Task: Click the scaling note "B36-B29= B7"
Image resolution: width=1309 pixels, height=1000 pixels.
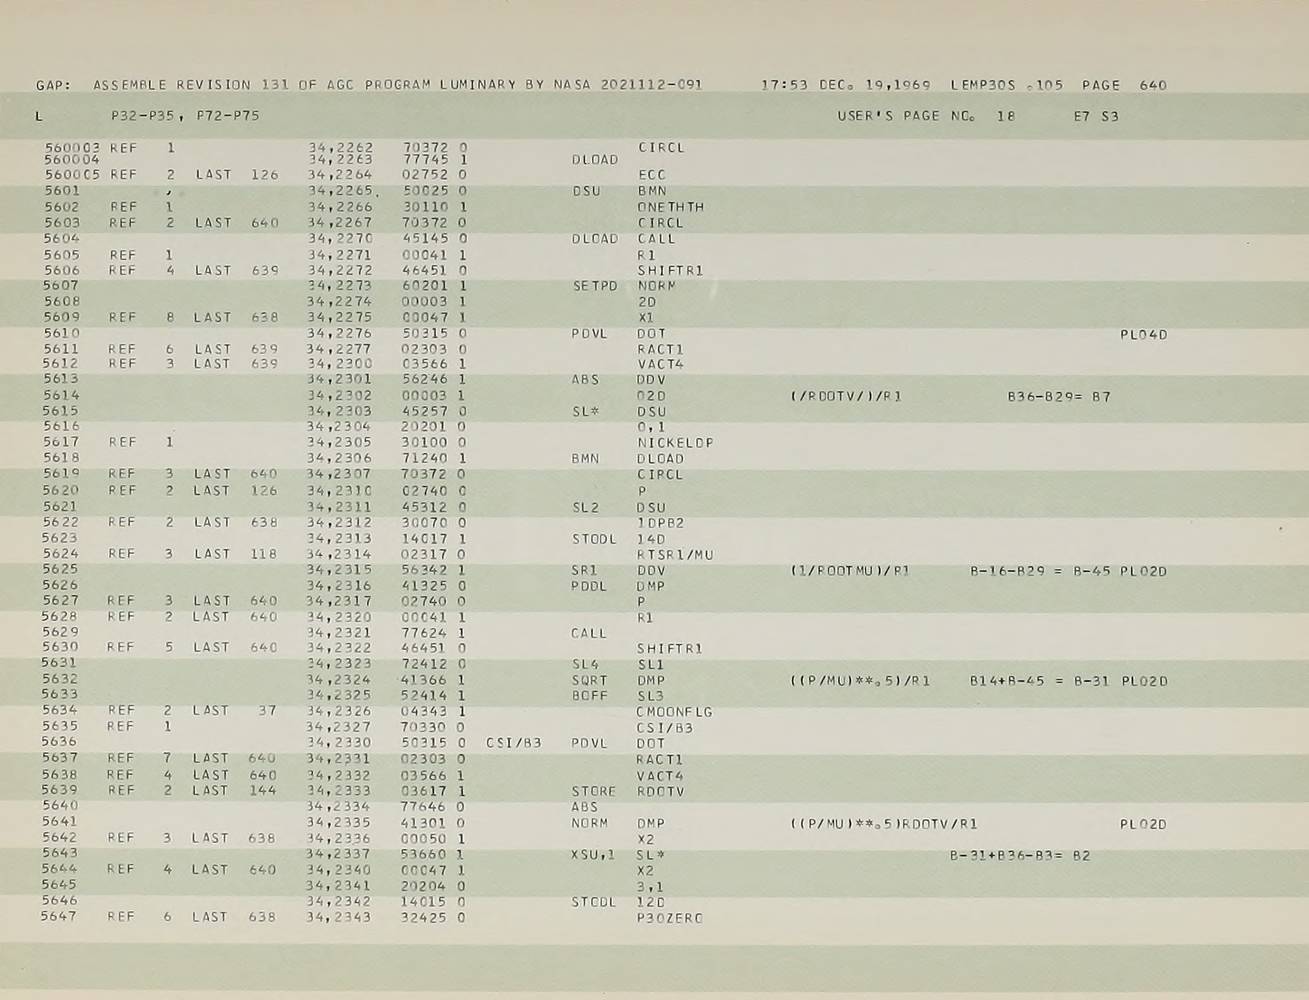Action: [1059, 397]
